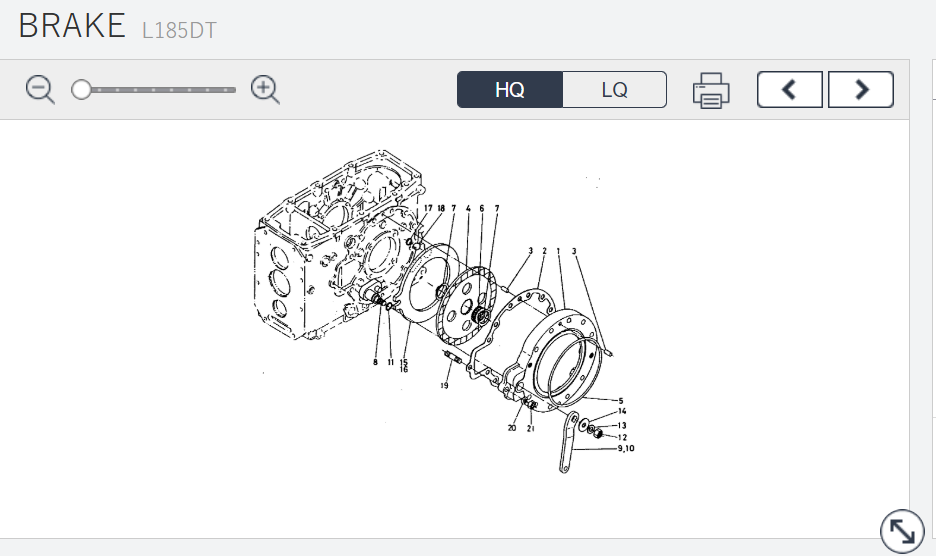
Task: Go to the previous diagram page
Action: 789,90
